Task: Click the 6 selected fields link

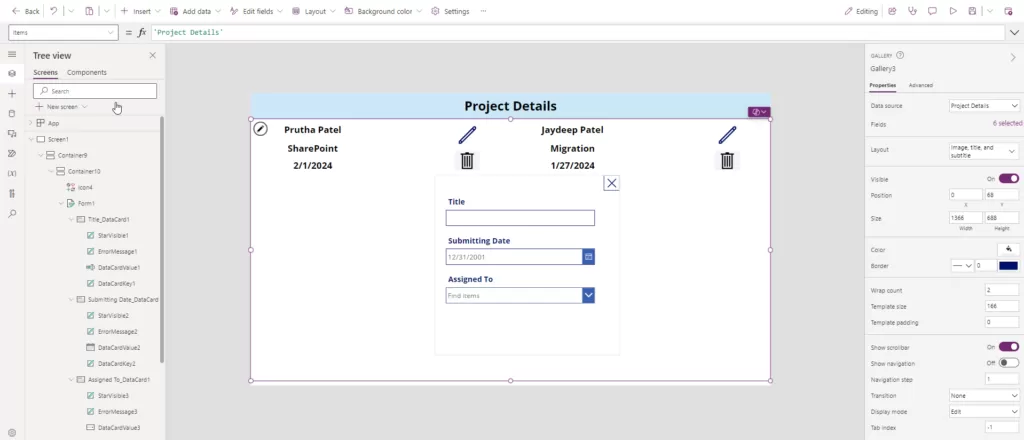Action: point(1006,124)
